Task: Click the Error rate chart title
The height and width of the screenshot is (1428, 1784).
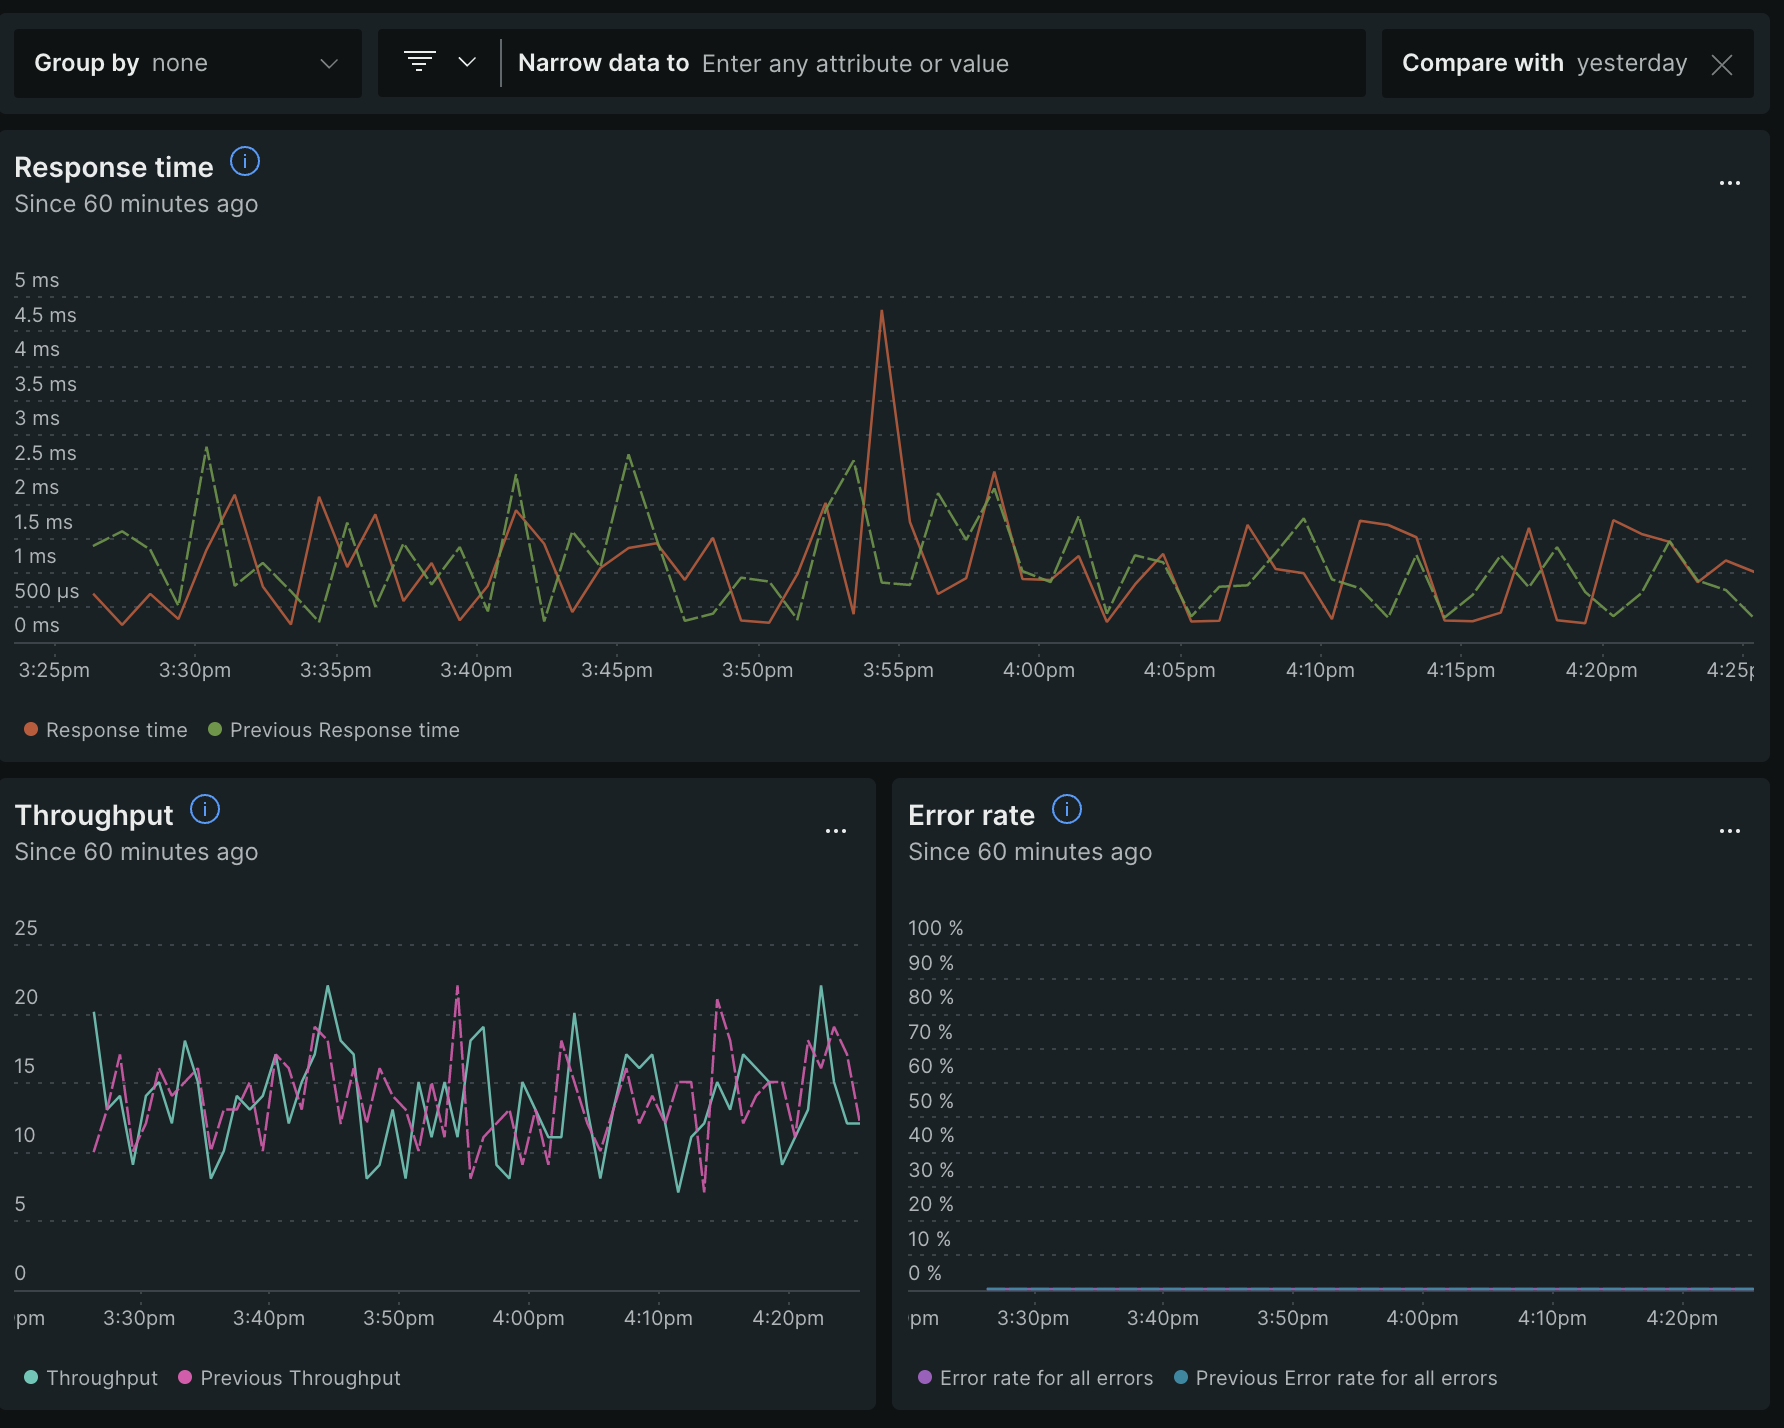Action: (x=971, y=815)
